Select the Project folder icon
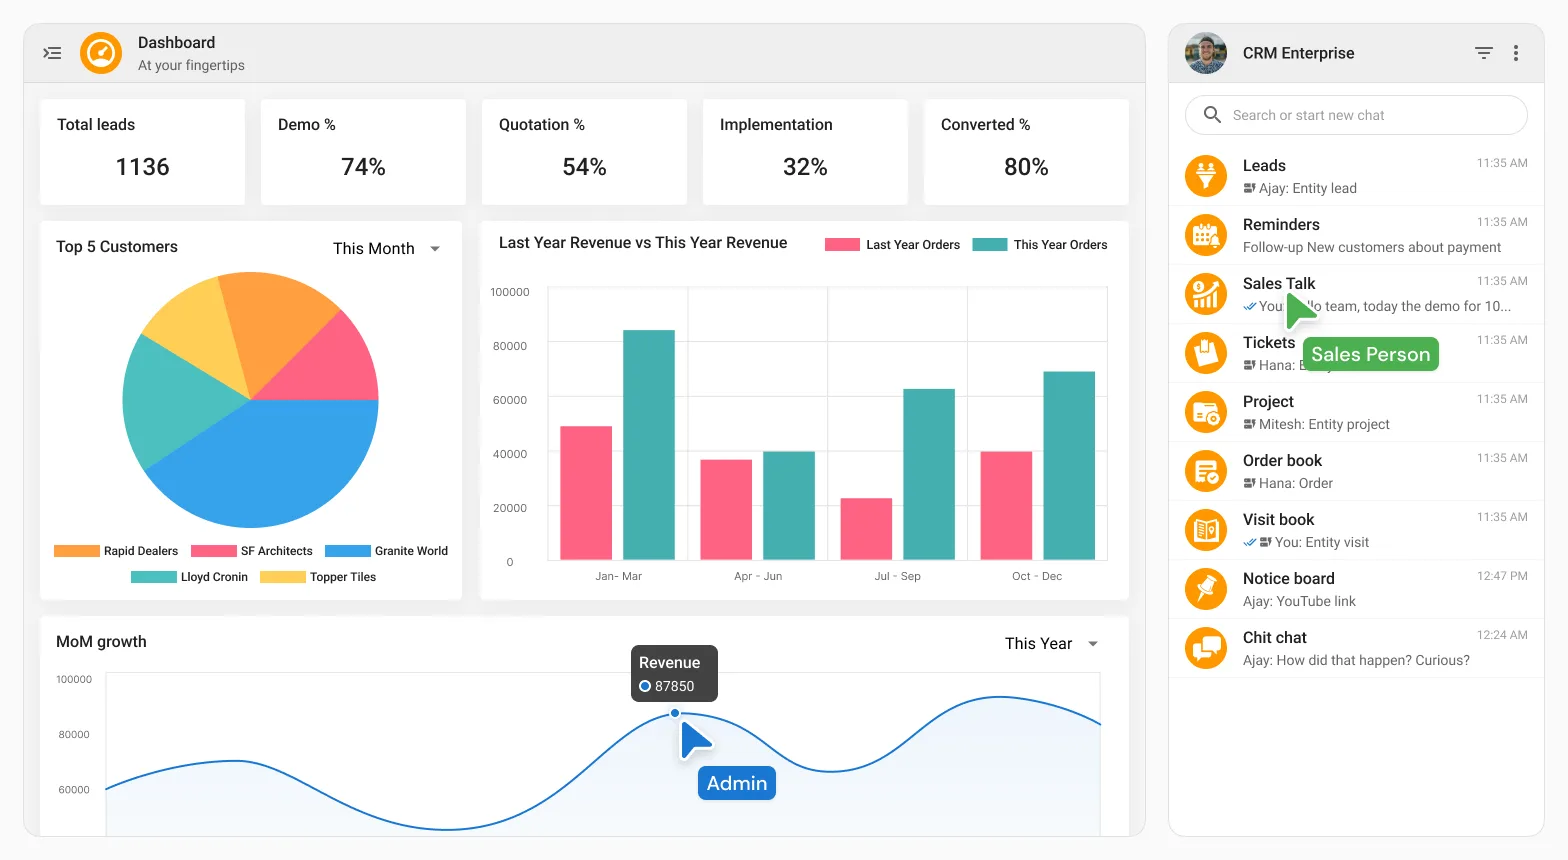Viewport: 1568px width, 860px height. tap(1206, 412)
